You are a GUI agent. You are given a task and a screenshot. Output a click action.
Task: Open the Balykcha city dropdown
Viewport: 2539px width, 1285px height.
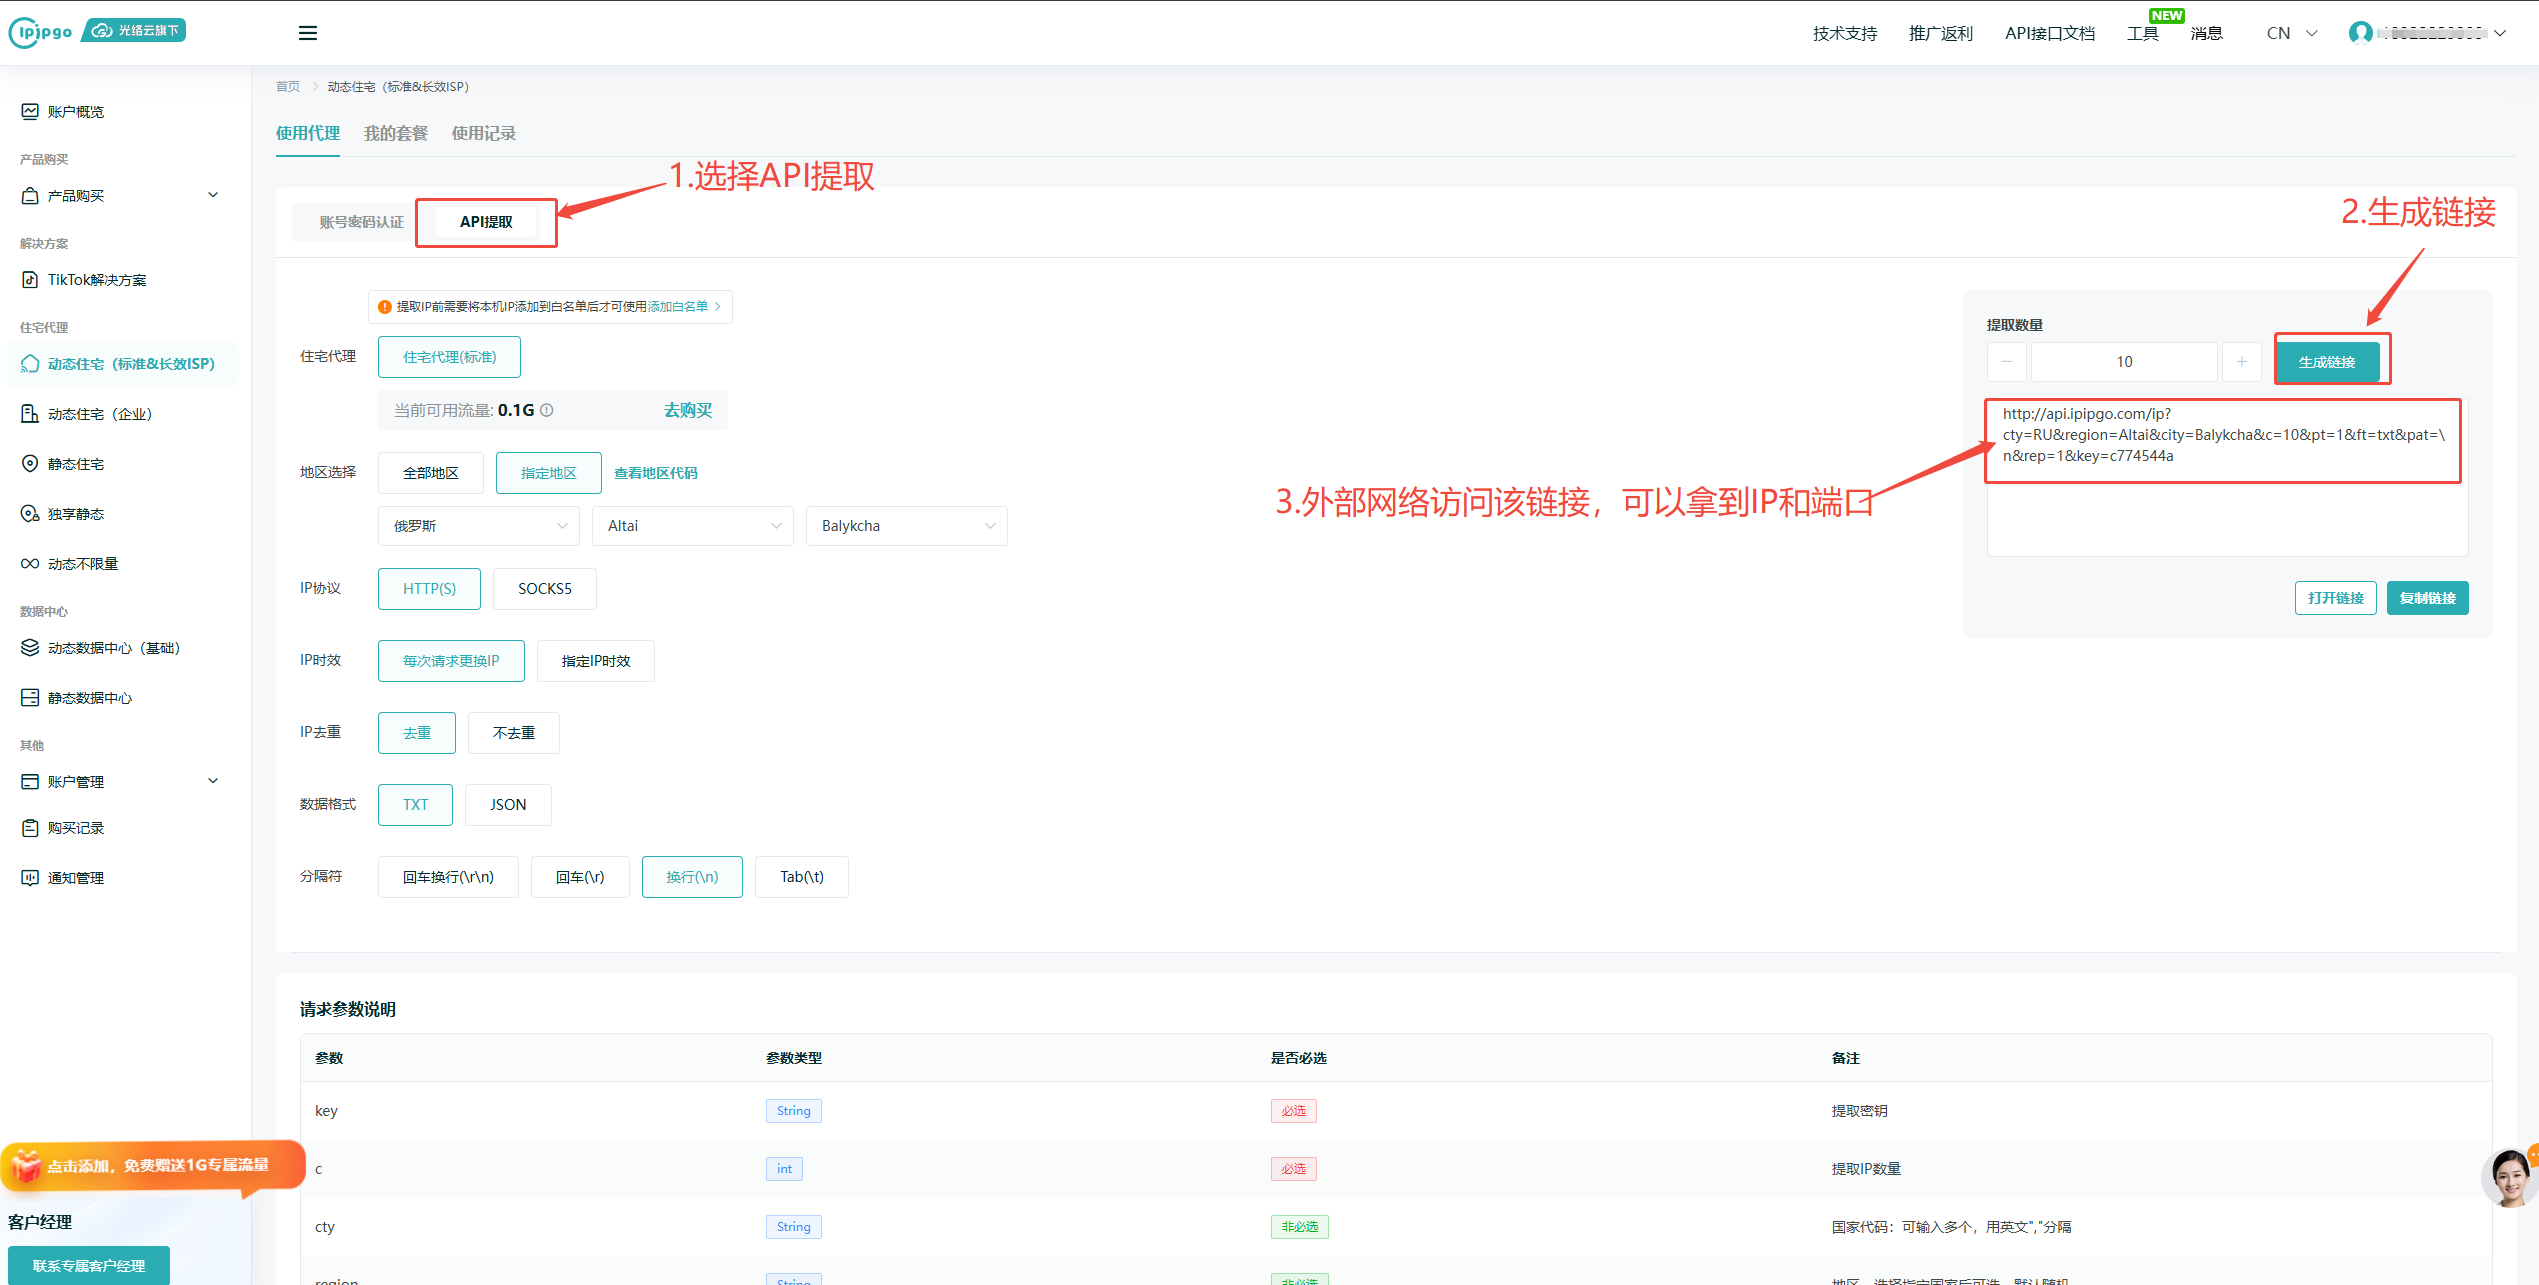click(x=906, y=526)
